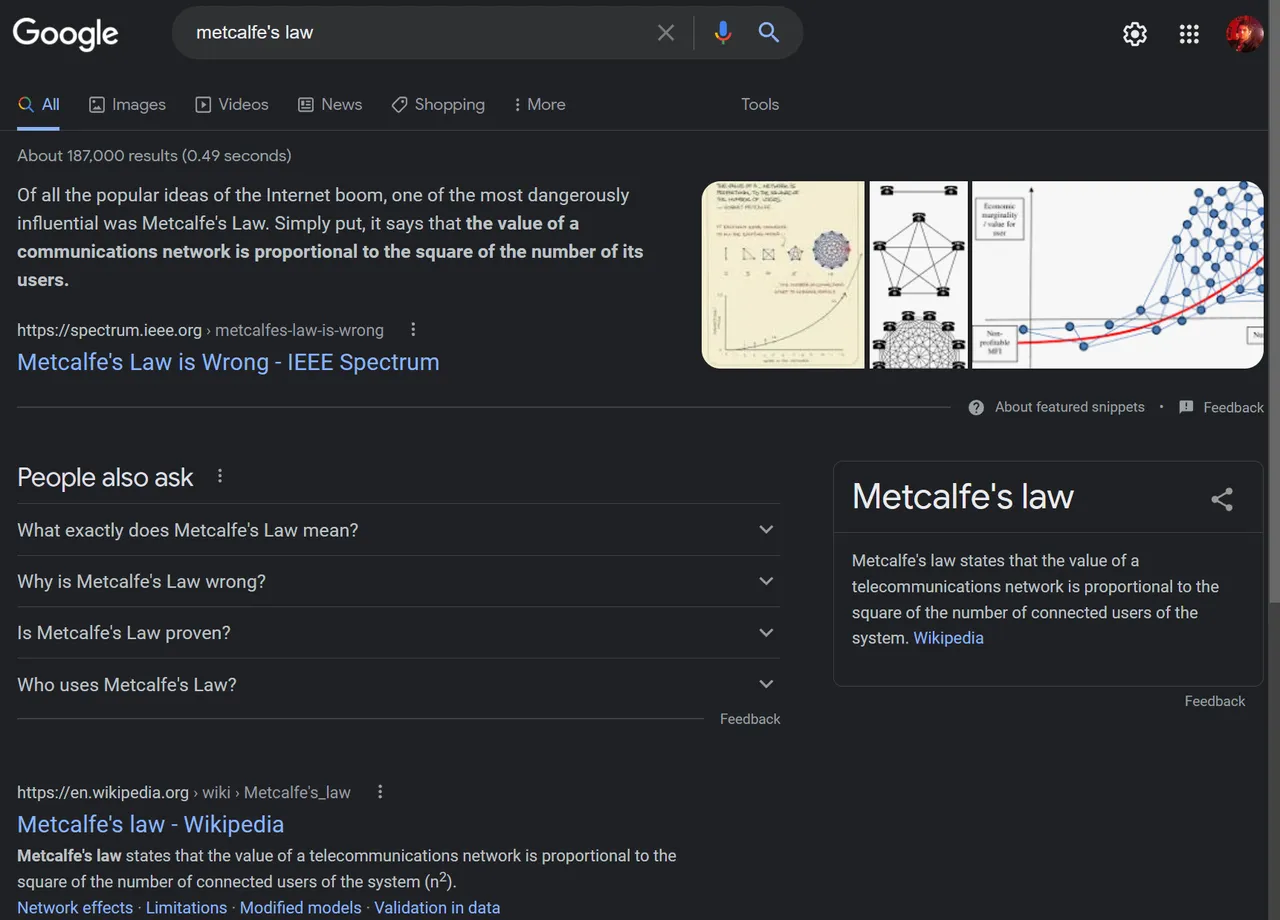Open the Validation in data sitelink
1280x920 pixels.
[x=437, y=908]
